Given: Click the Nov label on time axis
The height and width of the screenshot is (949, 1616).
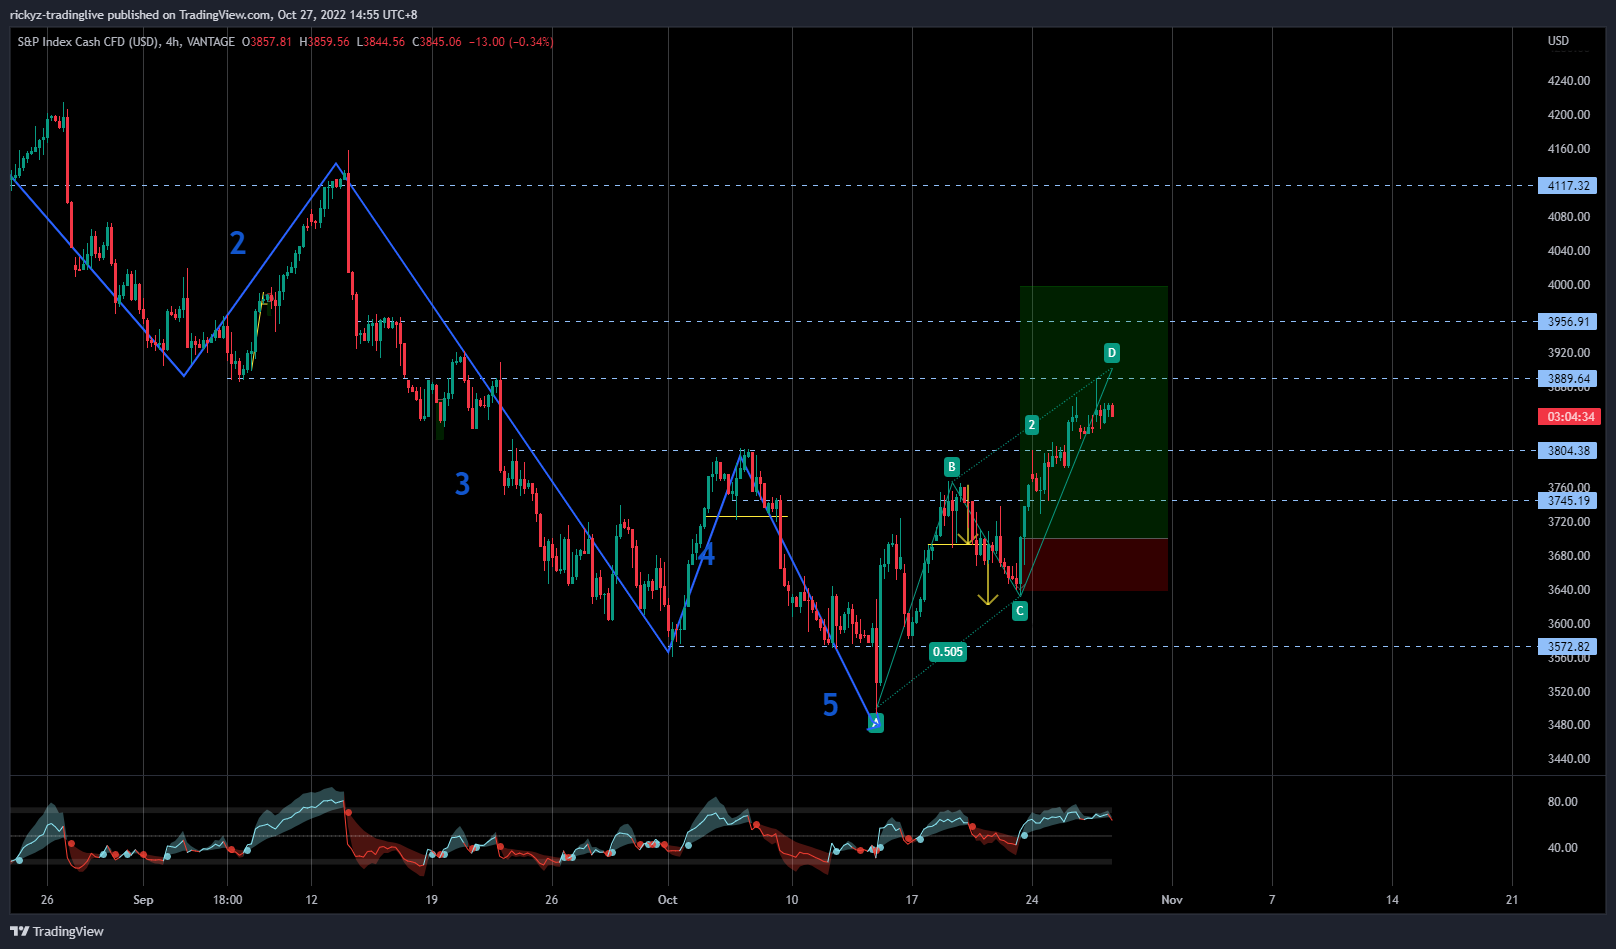Looking at the screenshot, I should tap(1172, 900).
